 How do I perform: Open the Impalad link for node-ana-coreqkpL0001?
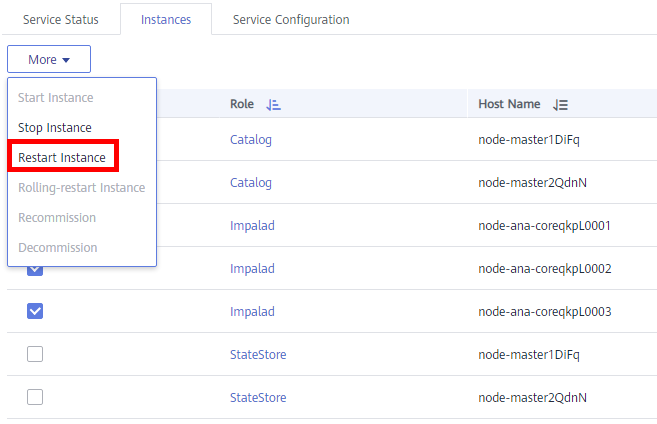252,225
